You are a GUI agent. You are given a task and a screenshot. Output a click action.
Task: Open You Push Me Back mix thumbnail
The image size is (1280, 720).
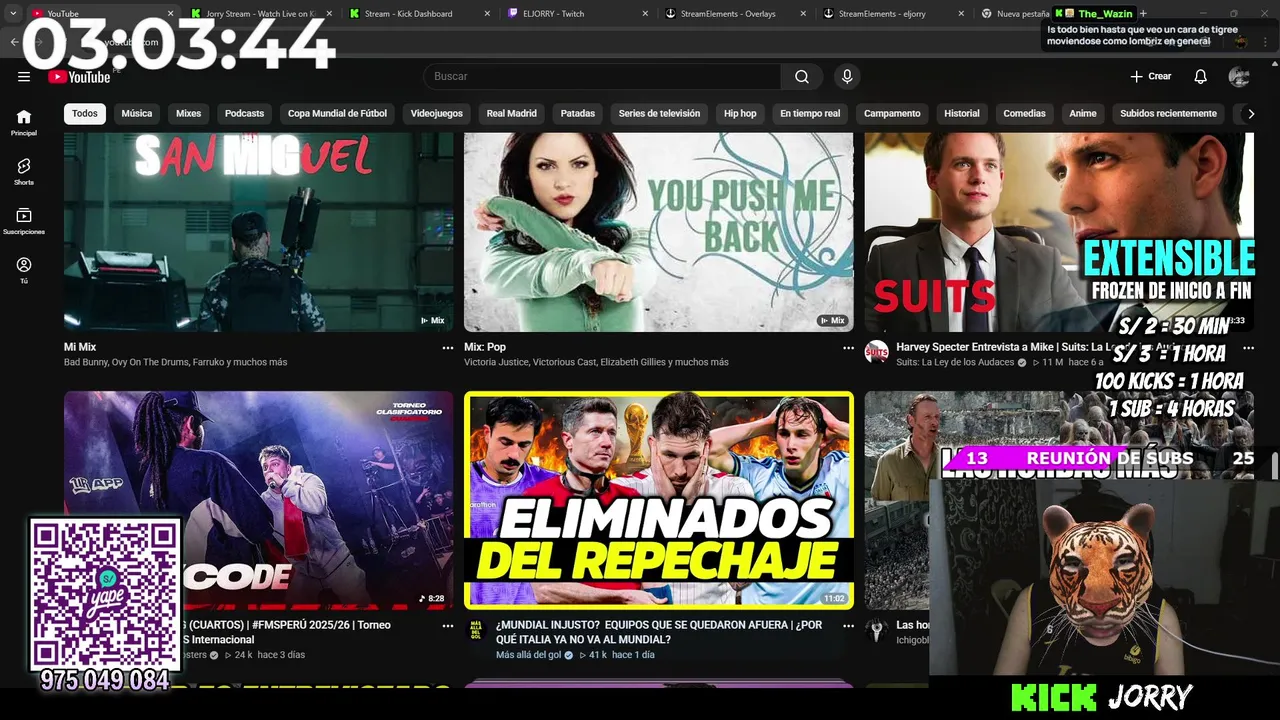[x=659, y=232]
